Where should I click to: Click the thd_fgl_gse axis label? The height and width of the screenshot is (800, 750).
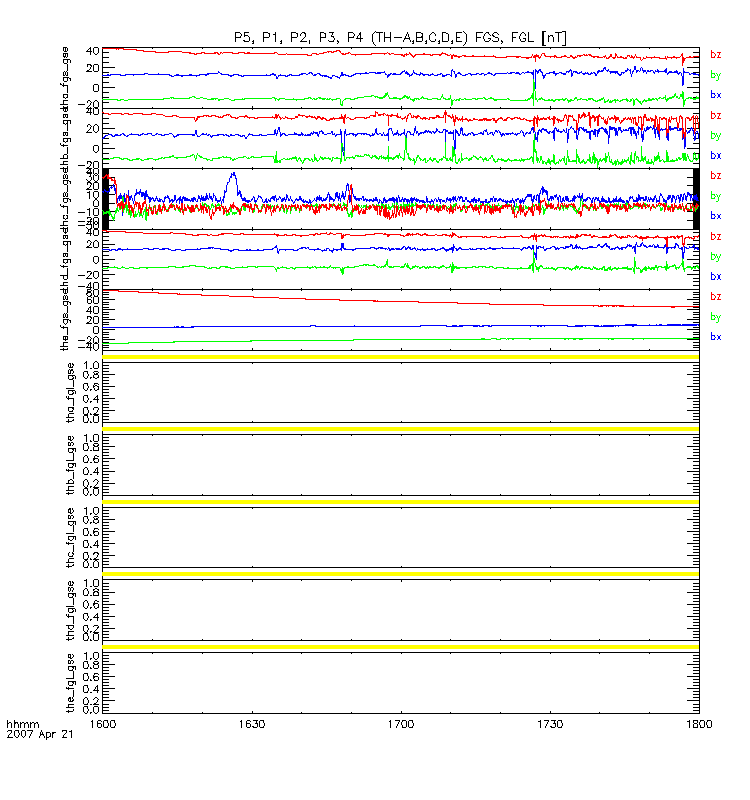70,611
